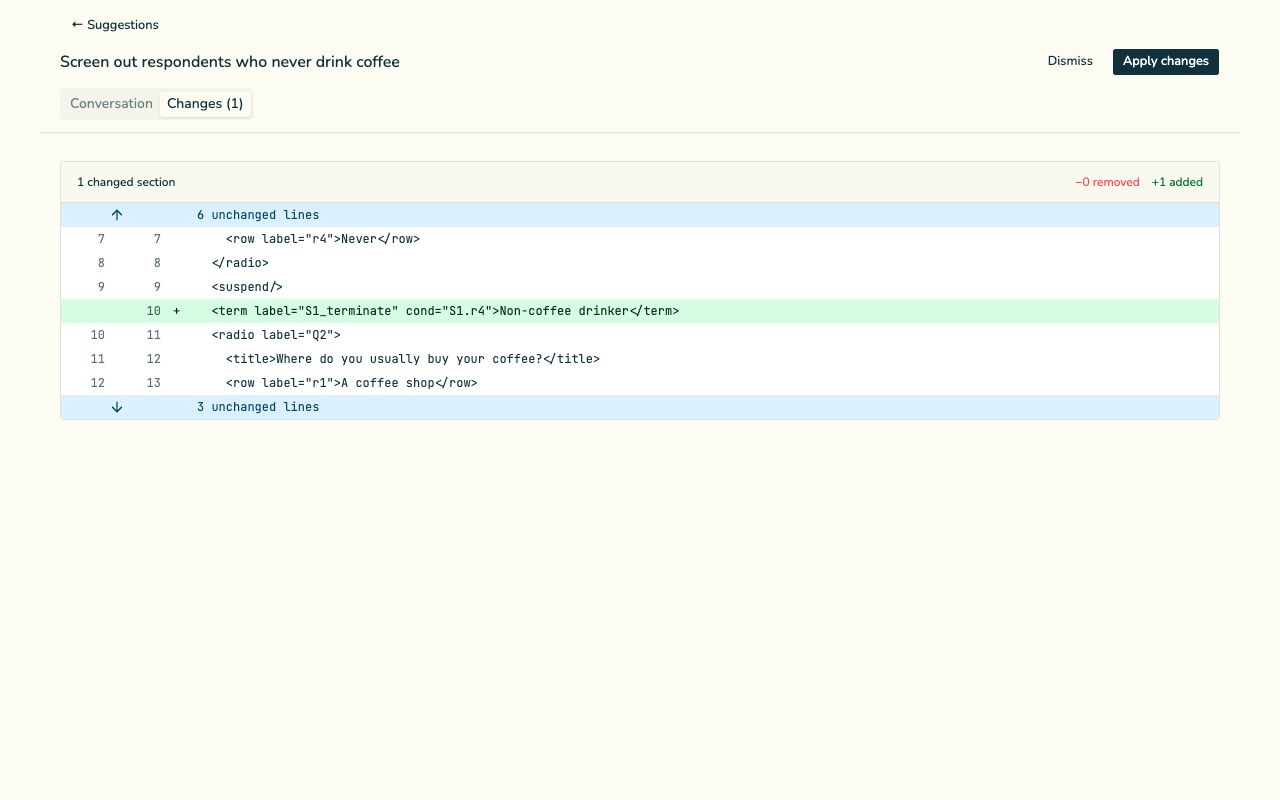1280x800 pixels.
Task: Click the '6 unchanged lines' label
Action: tap(258, 215)
